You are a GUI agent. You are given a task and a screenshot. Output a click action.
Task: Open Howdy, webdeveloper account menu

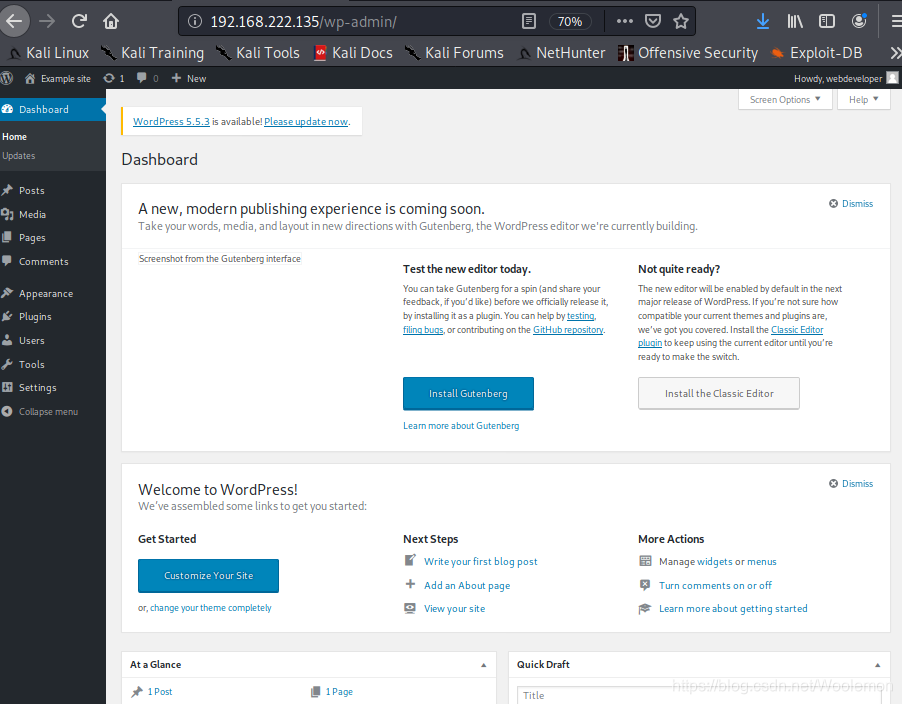[846, 78]
